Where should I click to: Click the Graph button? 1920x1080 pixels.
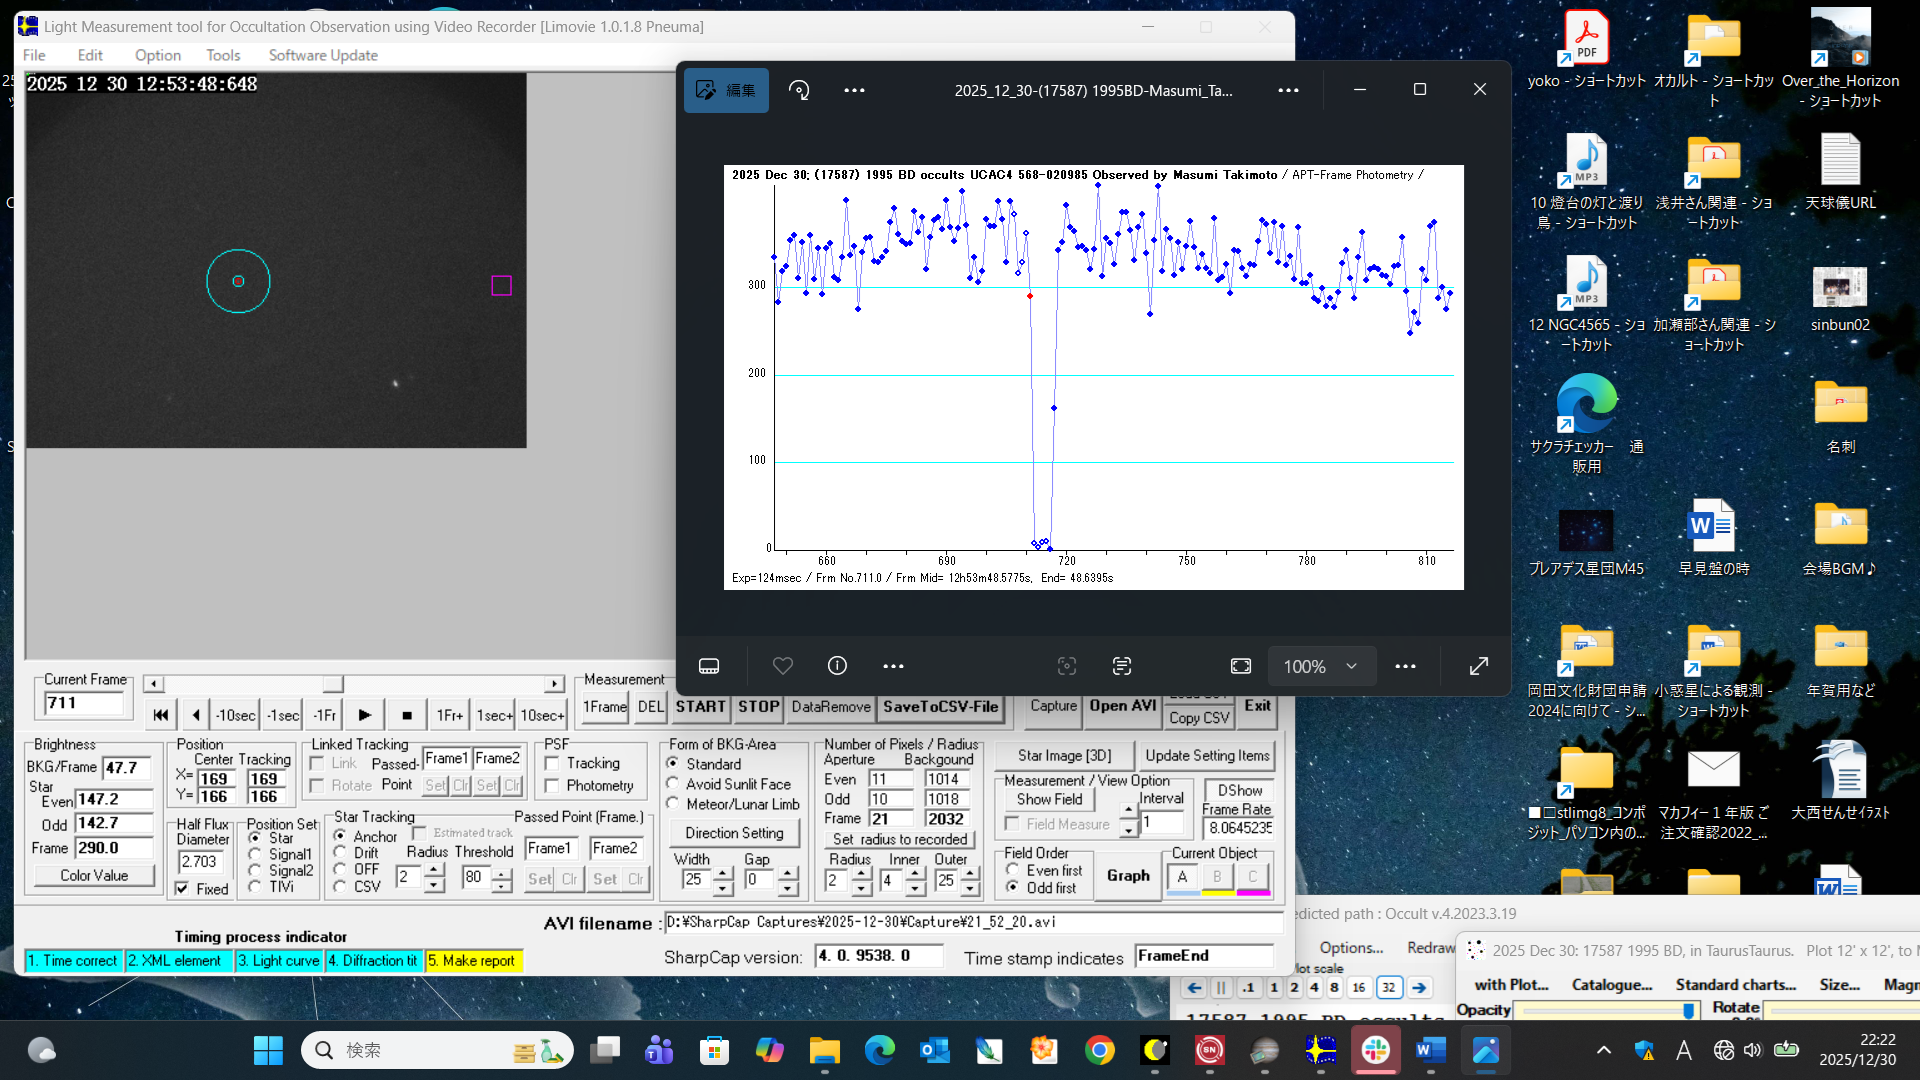pos(1128,876)
